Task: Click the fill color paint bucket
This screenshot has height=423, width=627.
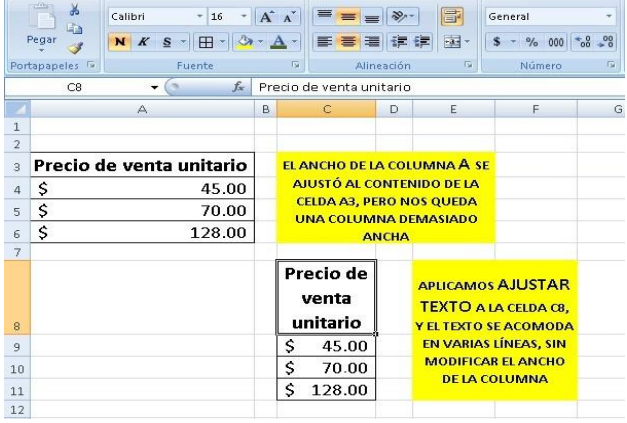Action: [245, 42]
